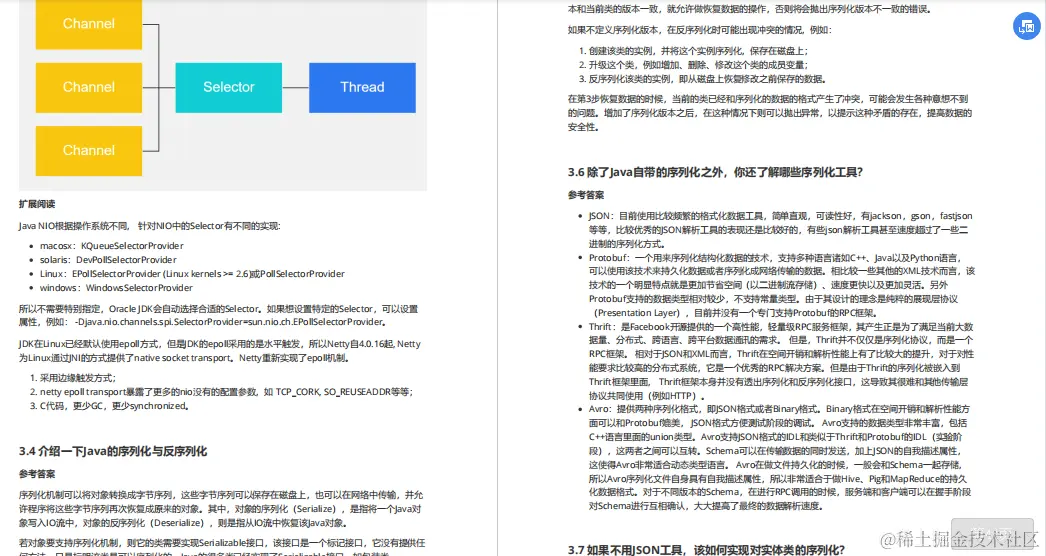
Task: Click list item '3. C代码，更少GC'
Action: (109, 406)
